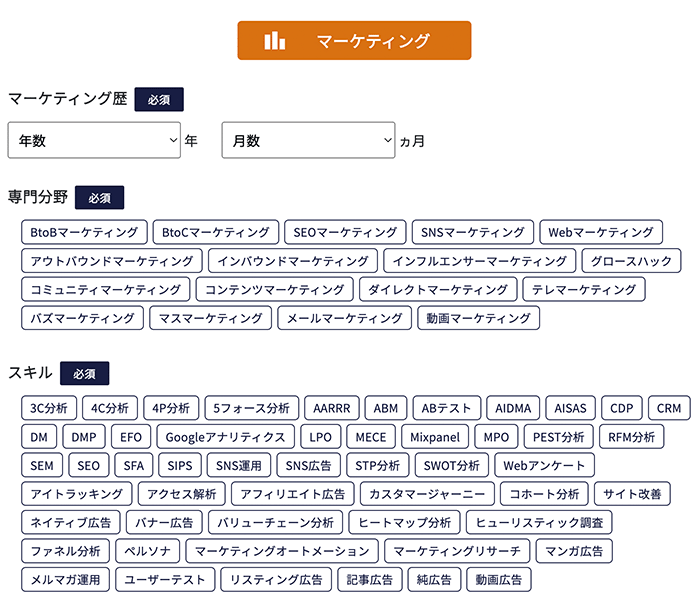Pick the EFO skill tag
700x616 pixels.
pyautogui.click(x=131, y=437)
